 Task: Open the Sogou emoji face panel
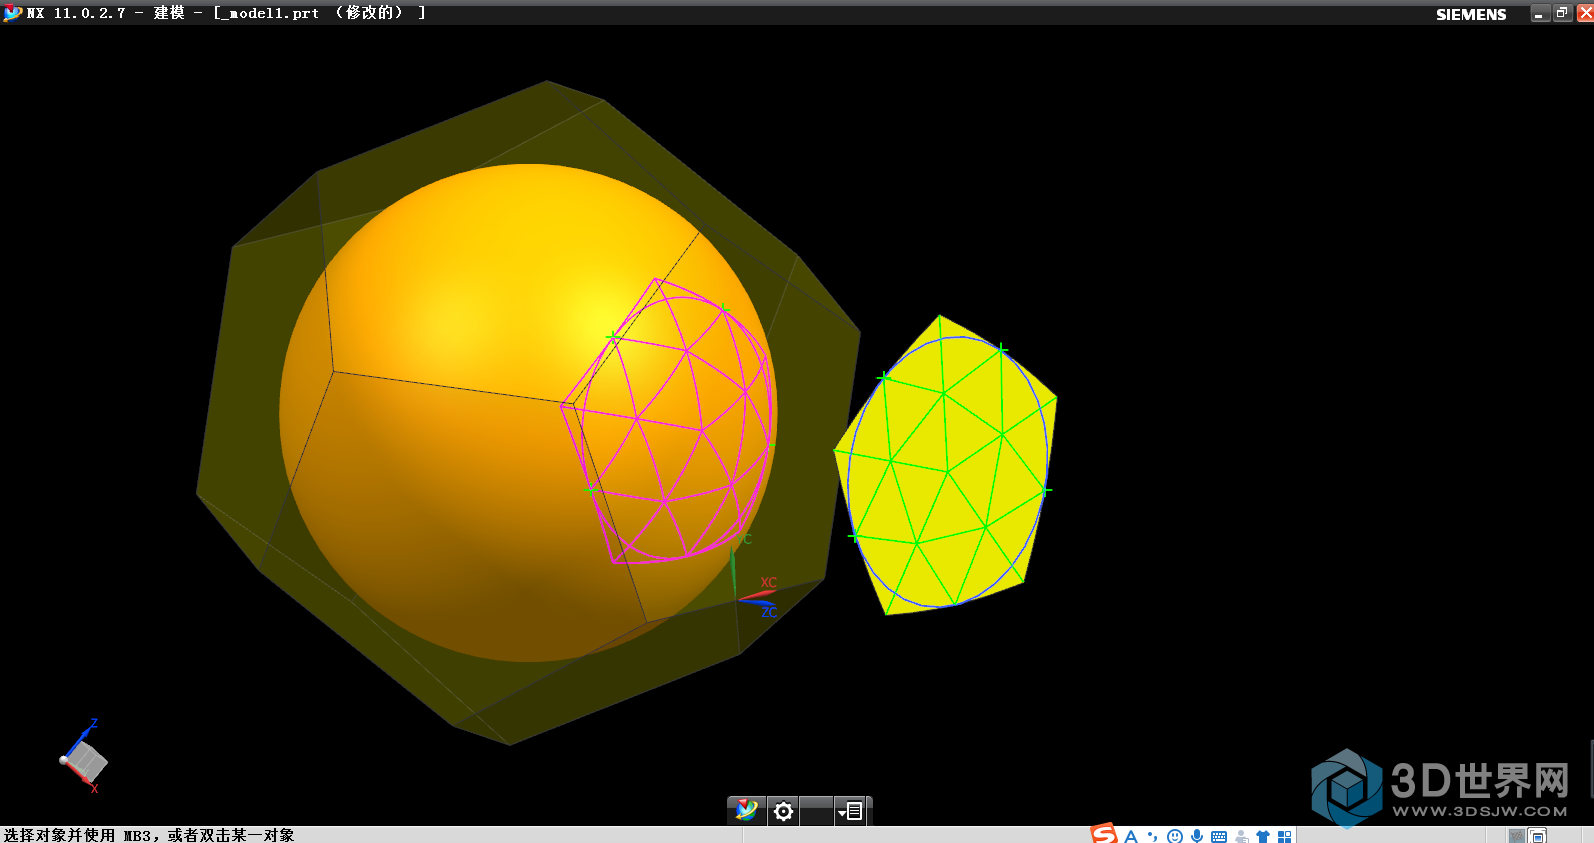(1175, 836)
